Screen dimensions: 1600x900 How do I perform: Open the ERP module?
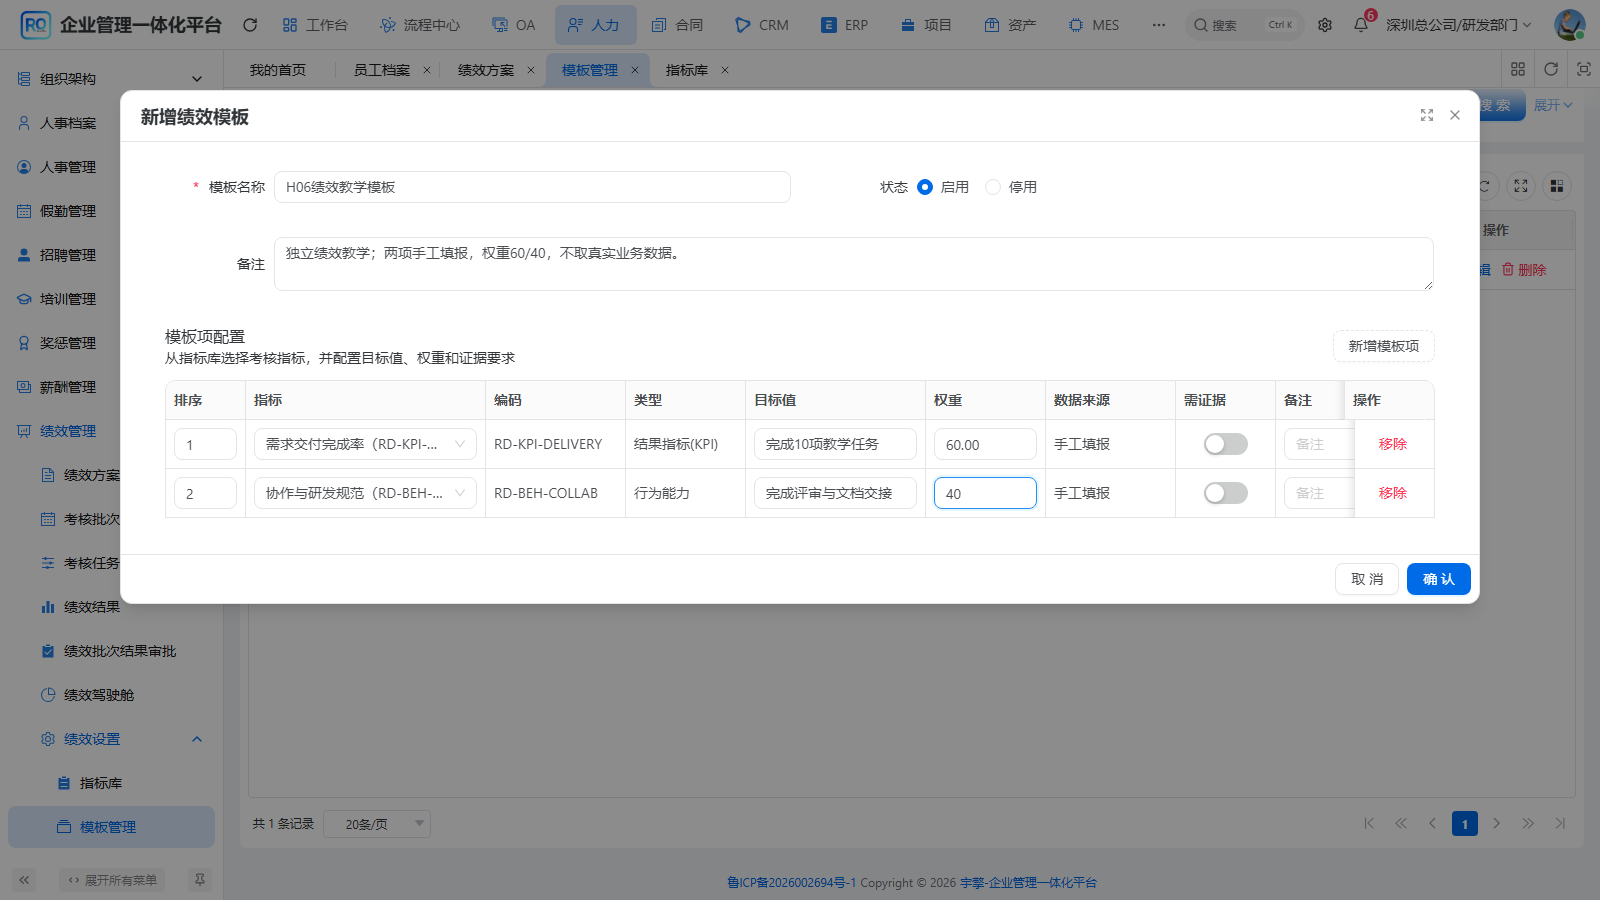point(845,25)
